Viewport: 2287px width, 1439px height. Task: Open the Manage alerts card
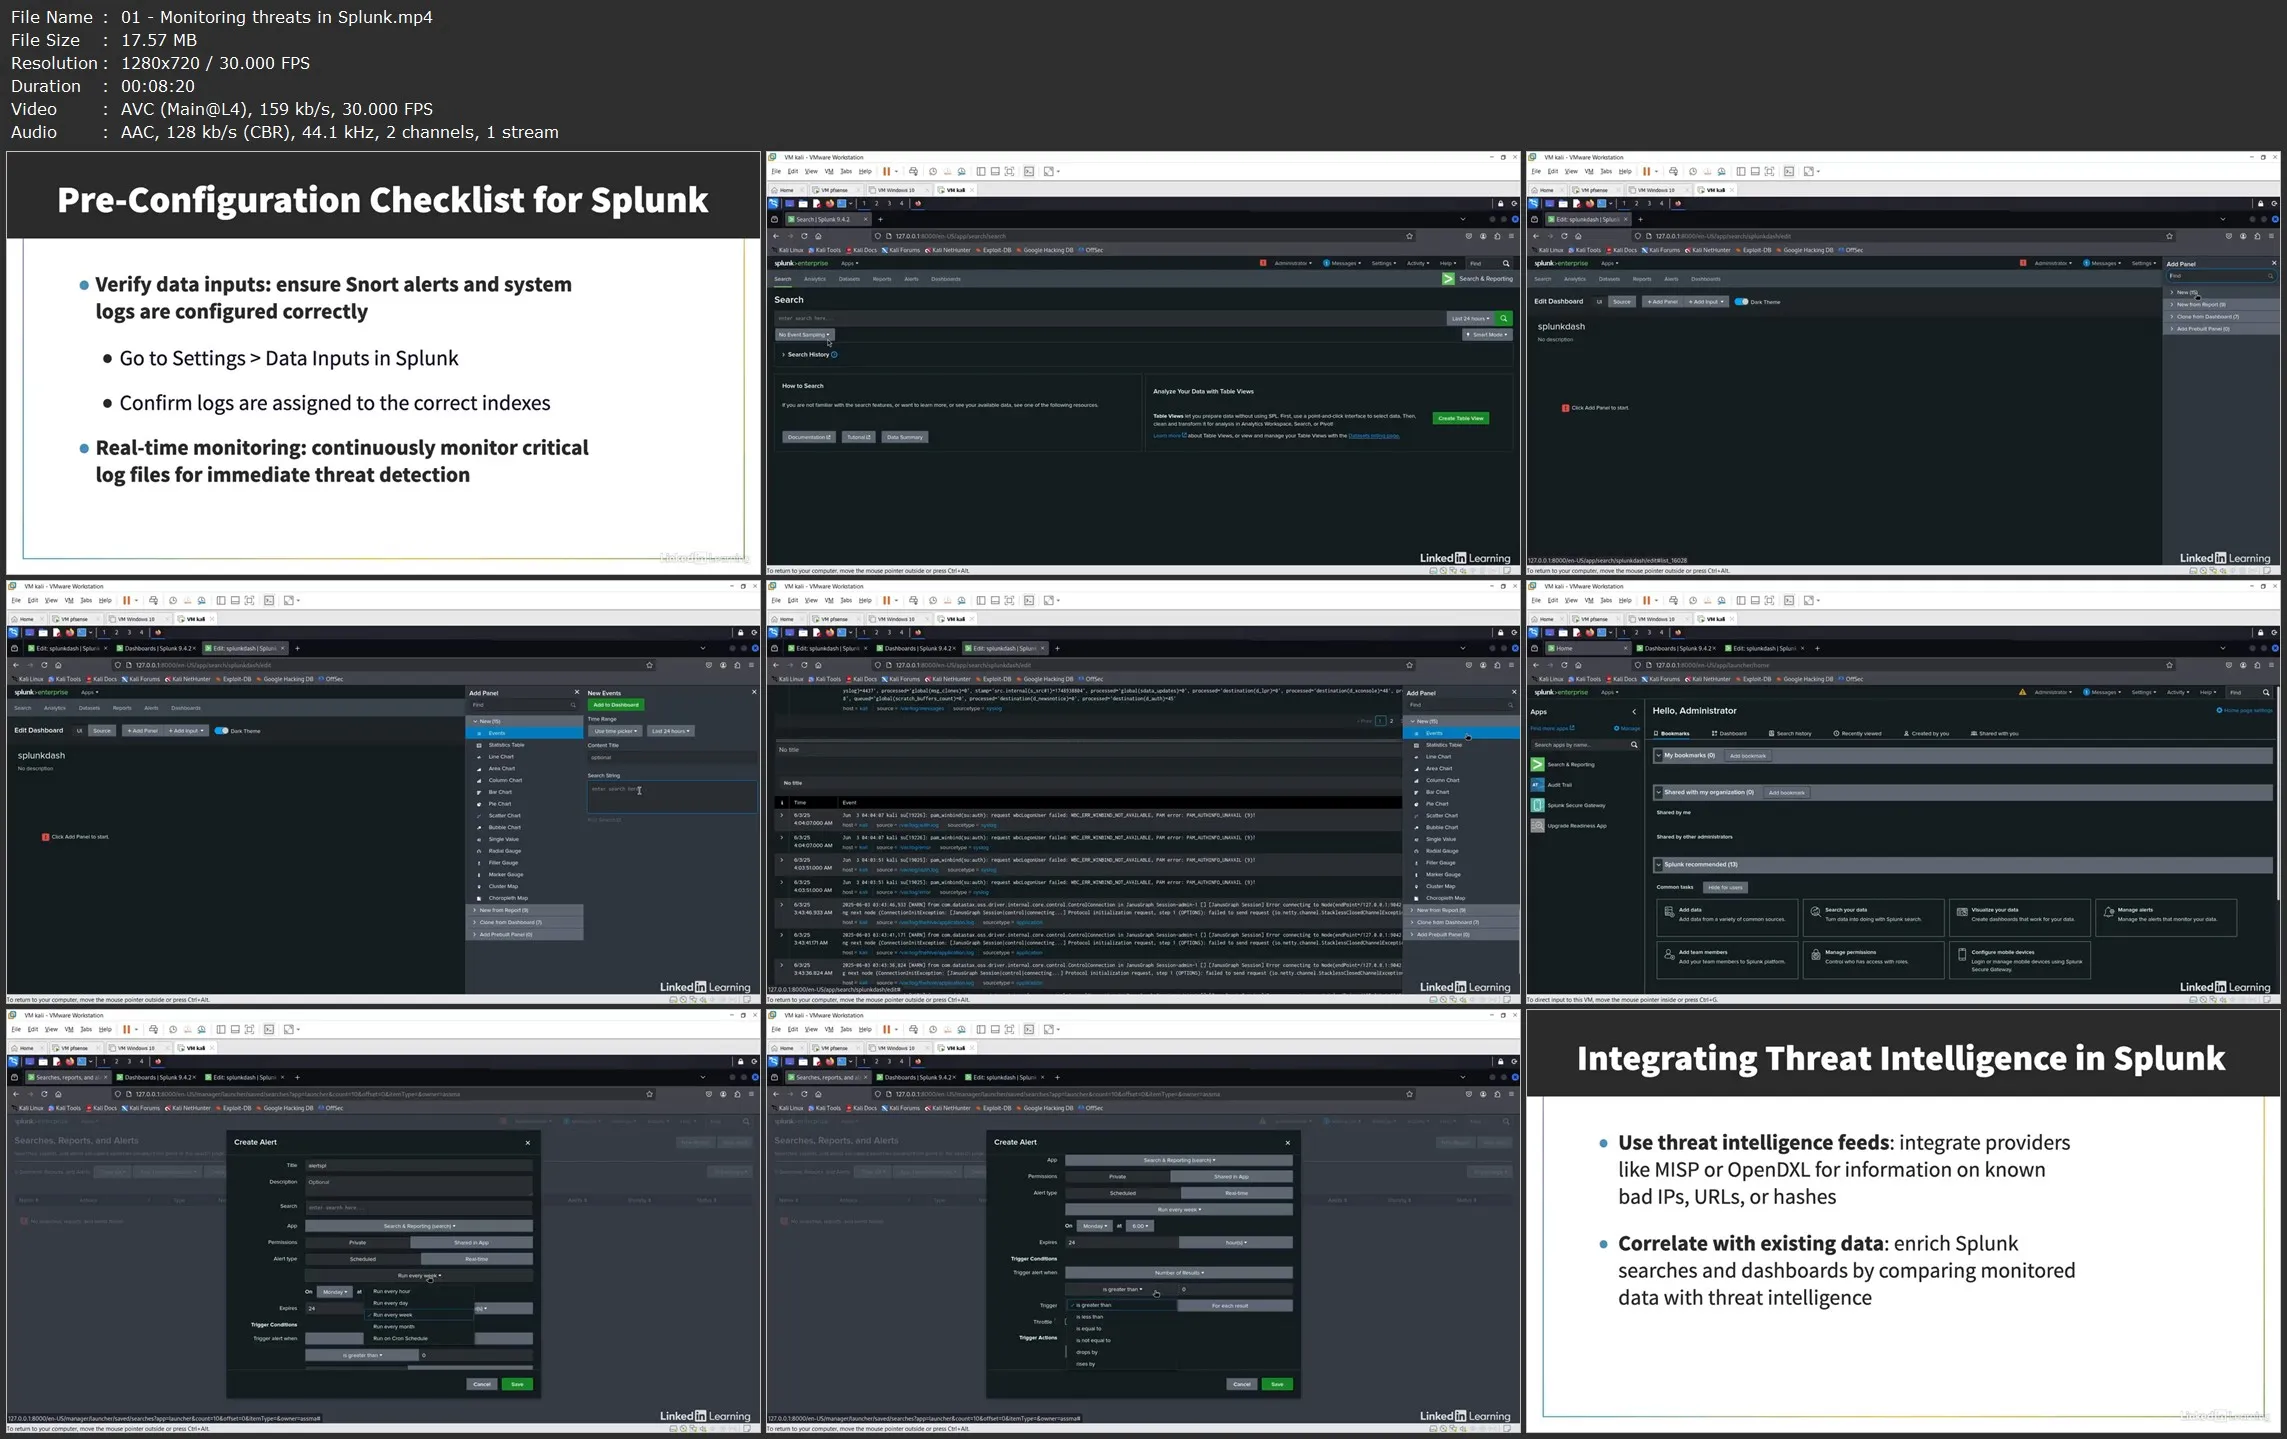pos(2165,916)
